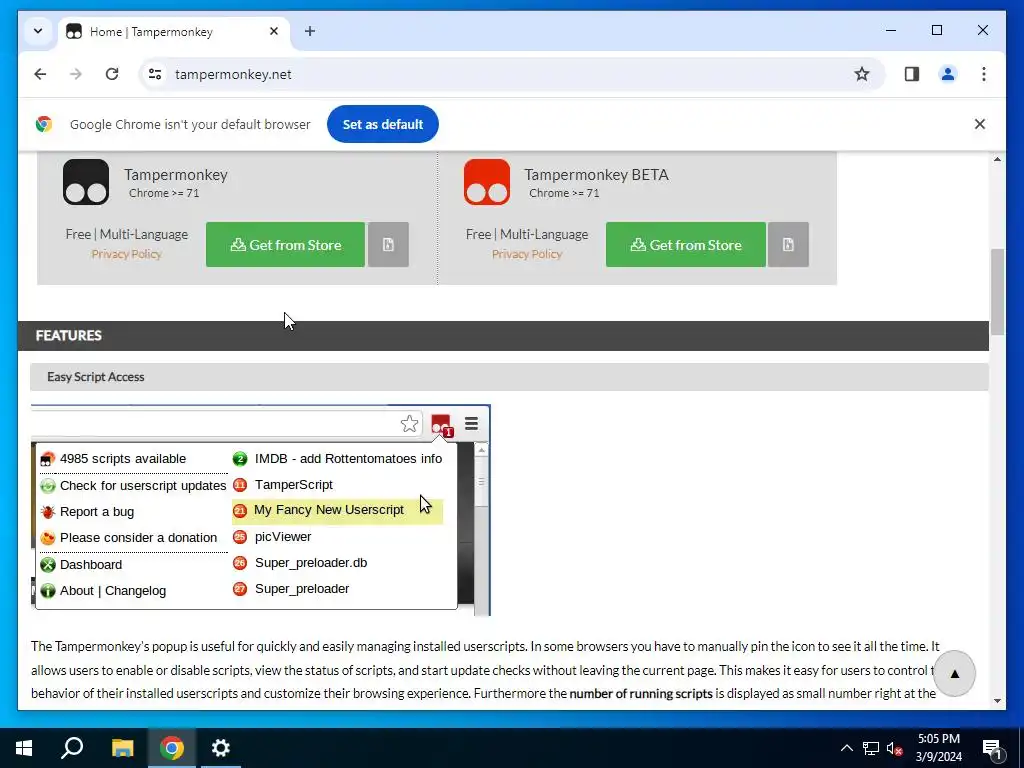Open Privacy Policy link under Tampermonkey
This screenshot has width=1024, height=768.
tap(127, 254)
